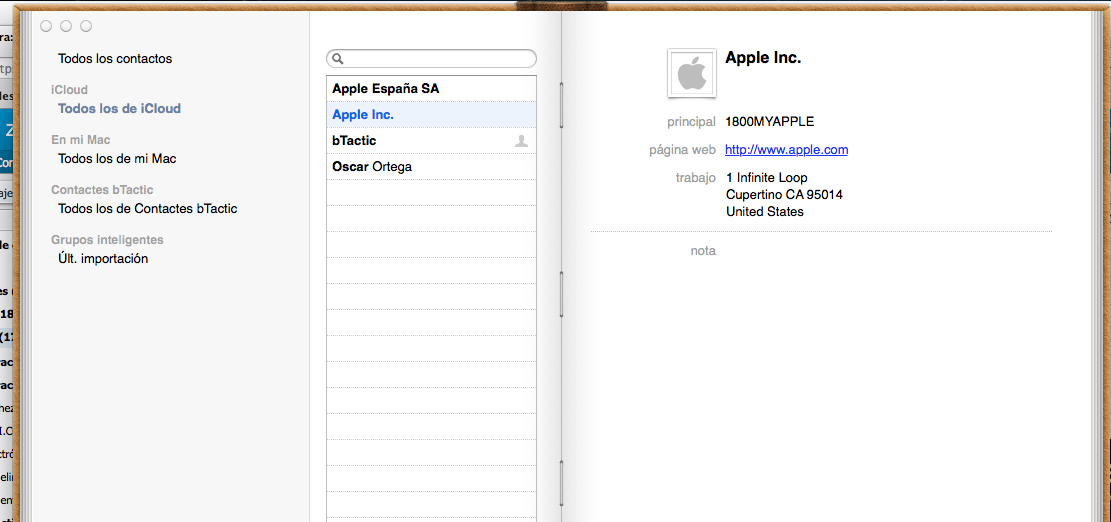
Task: Select Todos los de iCloud group
Action: 119,108
